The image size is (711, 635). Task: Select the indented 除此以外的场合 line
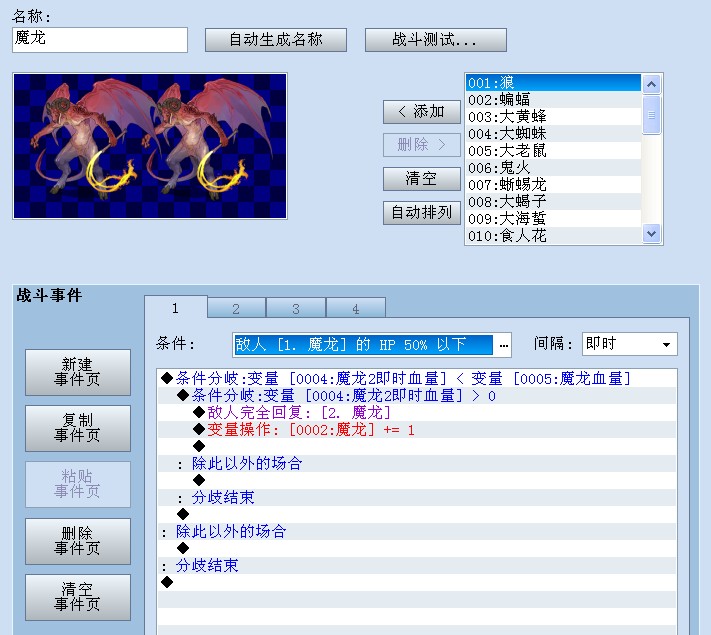(x=417, y=464)
